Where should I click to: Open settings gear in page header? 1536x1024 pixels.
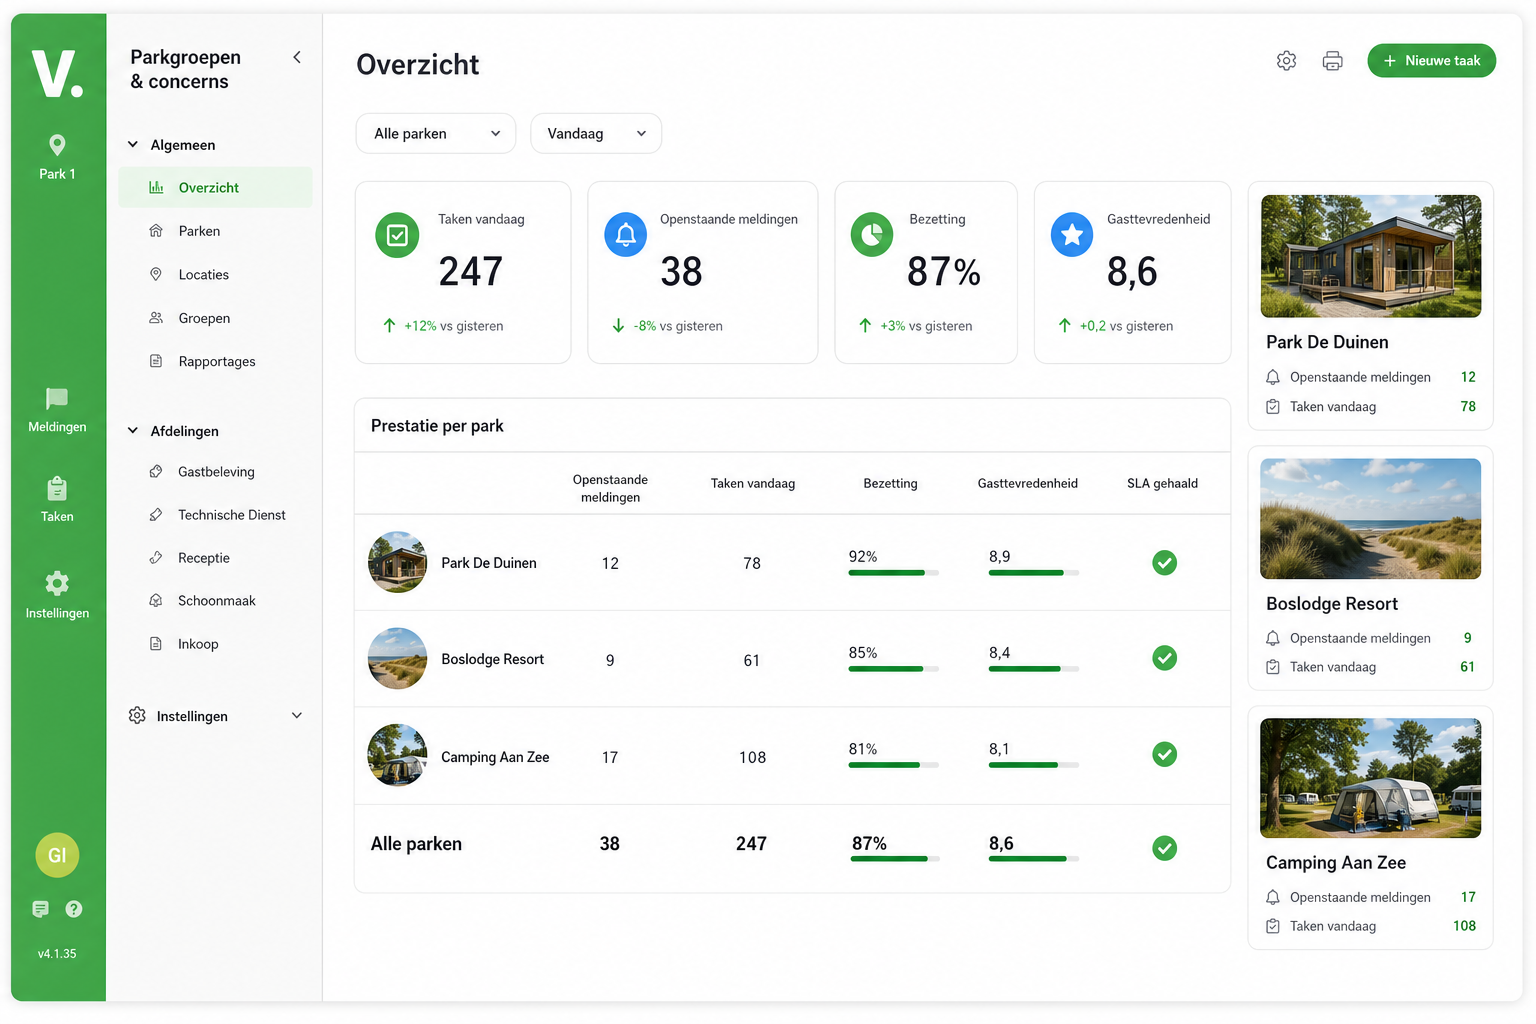pyautogui.click(x=1286, y=61)
